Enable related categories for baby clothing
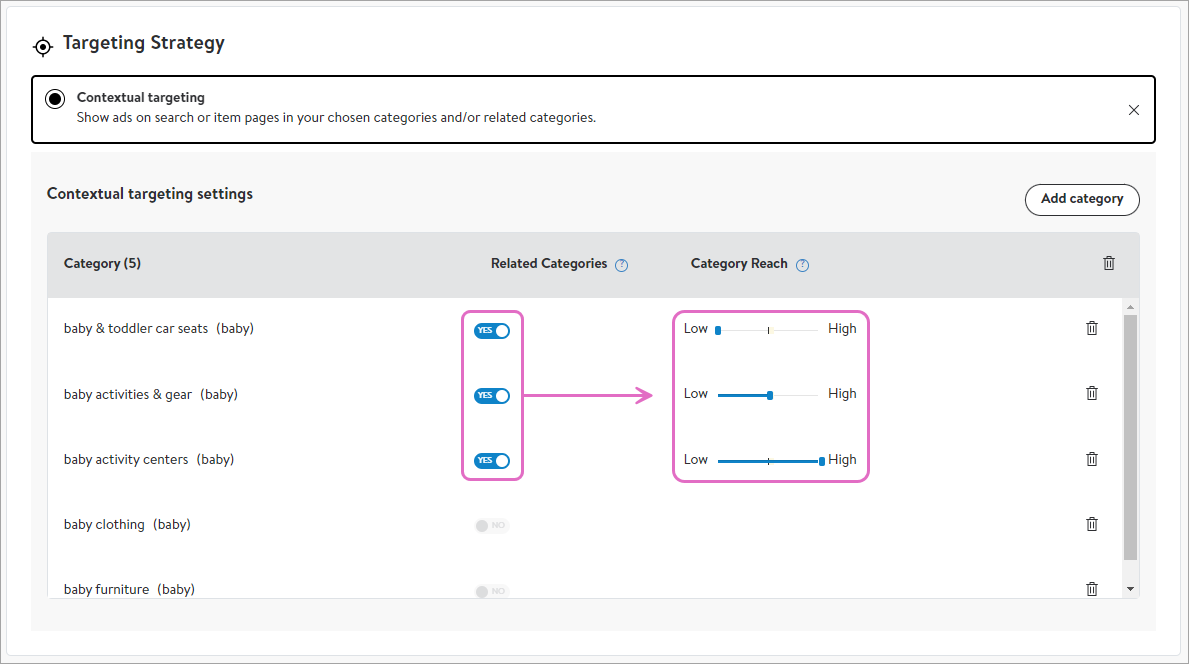The width and height of the screenshot is (1189, 664). pos(492,526)
